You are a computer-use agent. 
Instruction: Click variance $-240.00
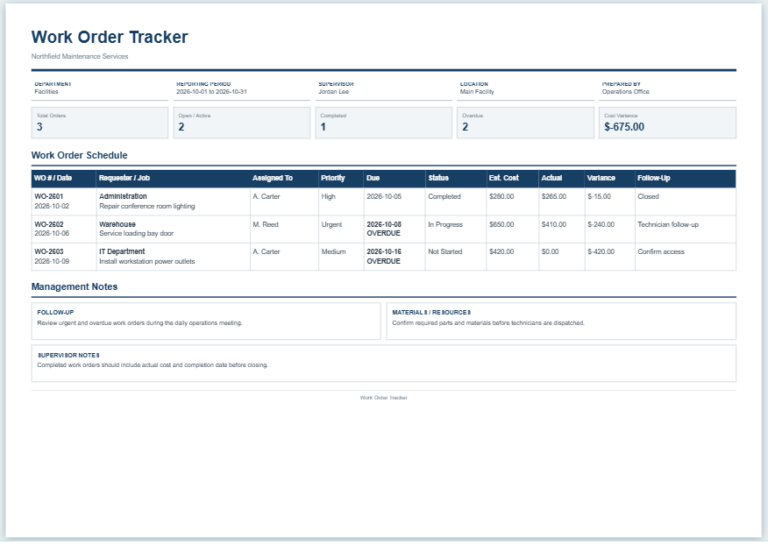pos(601,224)
